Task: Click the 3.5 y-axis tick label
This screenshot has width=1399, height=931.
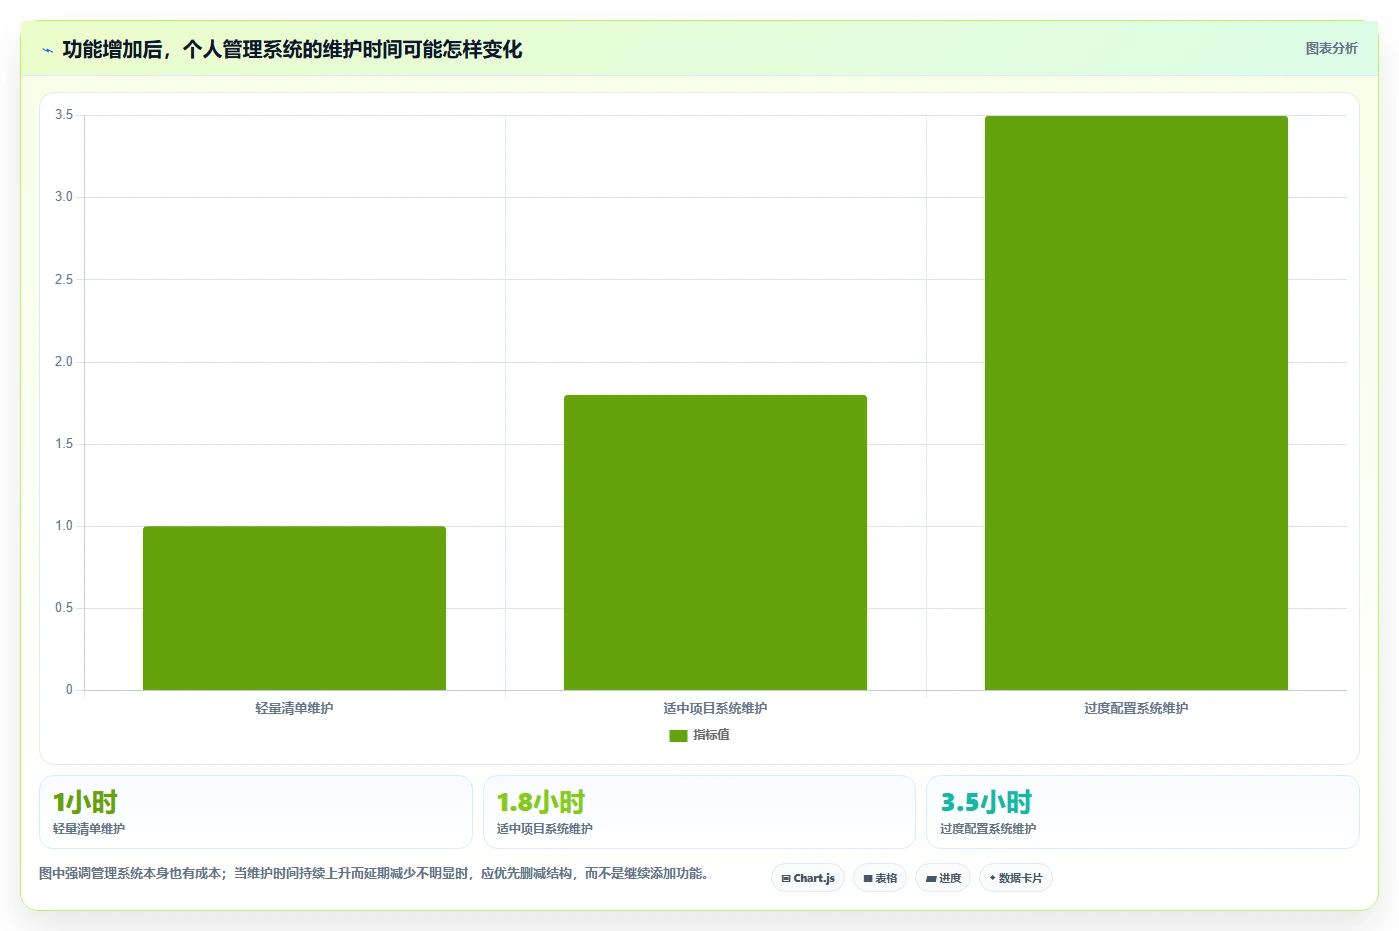Action: (x=64, y=115)
